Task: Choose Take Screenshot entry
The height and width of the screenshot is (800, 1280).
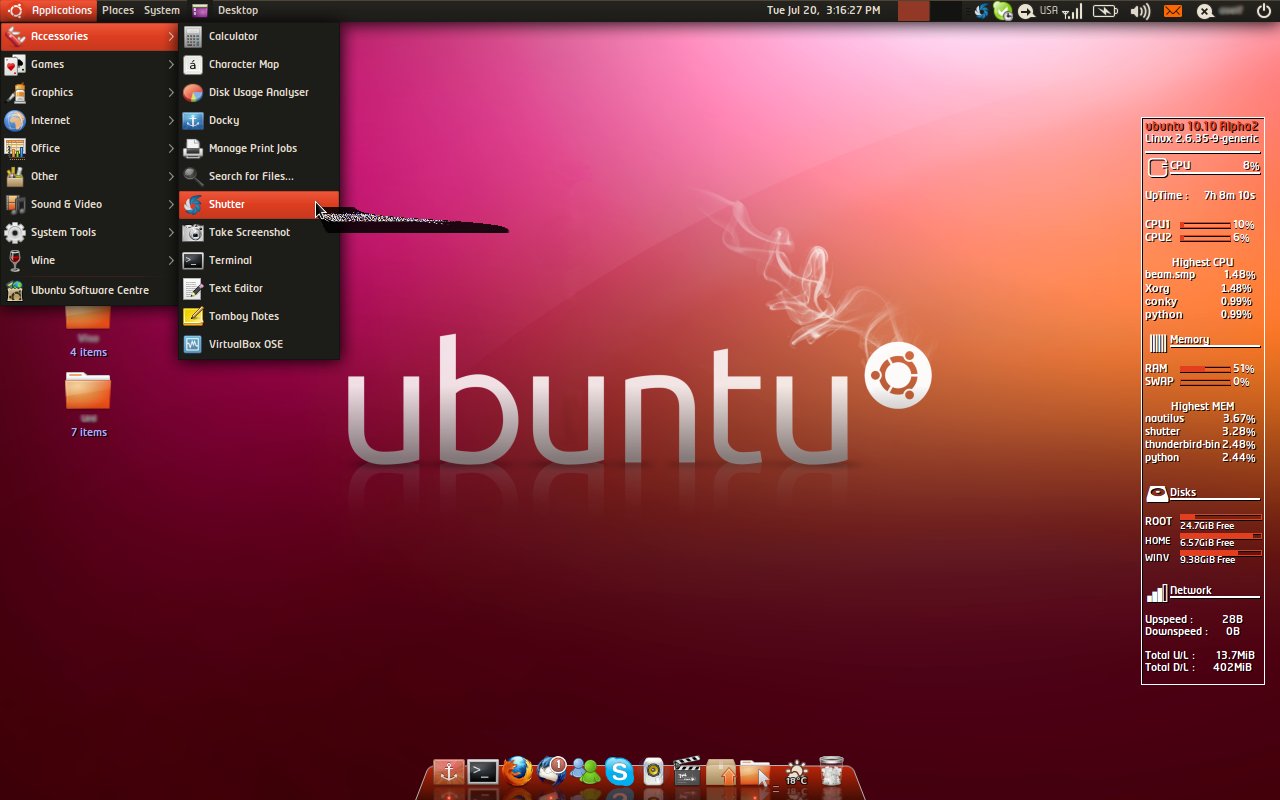Action: click(259, 232)
